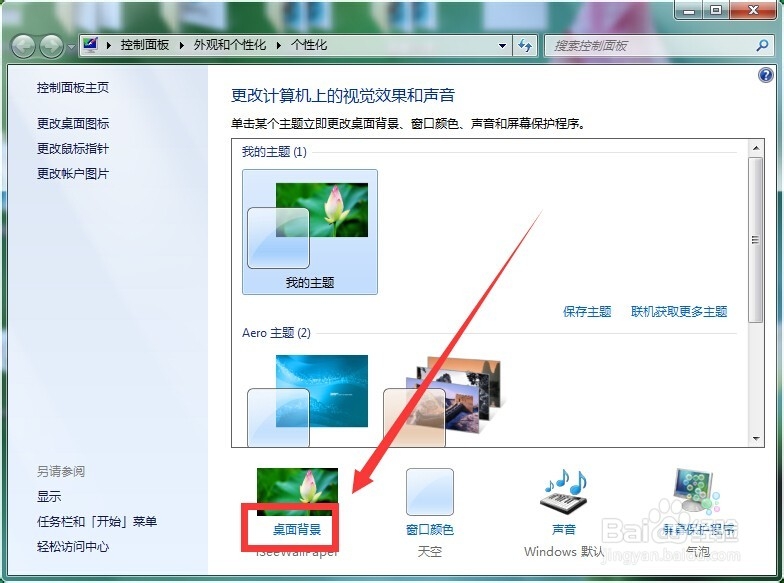784x583 pixels.
Task: Click the Back navigation arrow
Action: click(23, 47)
